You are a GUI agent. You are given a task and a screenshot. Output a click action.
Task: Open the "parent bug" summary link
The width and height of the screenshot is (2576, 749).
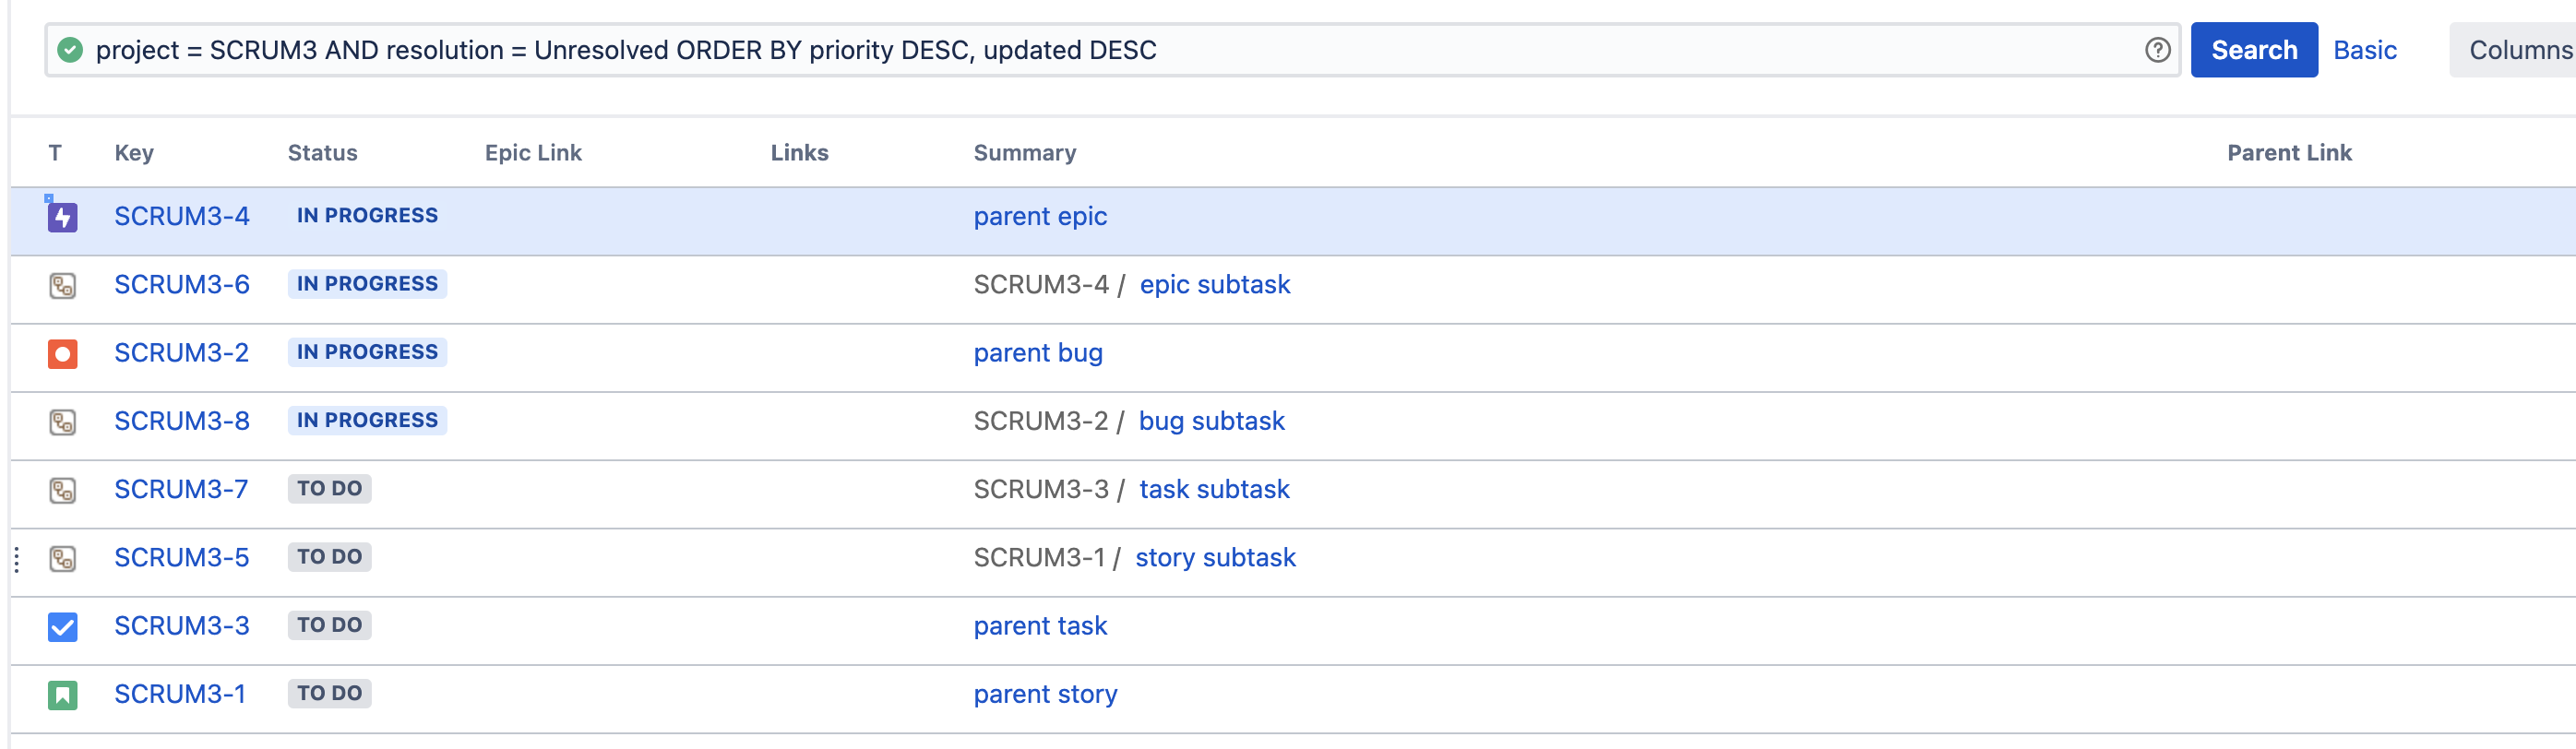[1037, 354]
